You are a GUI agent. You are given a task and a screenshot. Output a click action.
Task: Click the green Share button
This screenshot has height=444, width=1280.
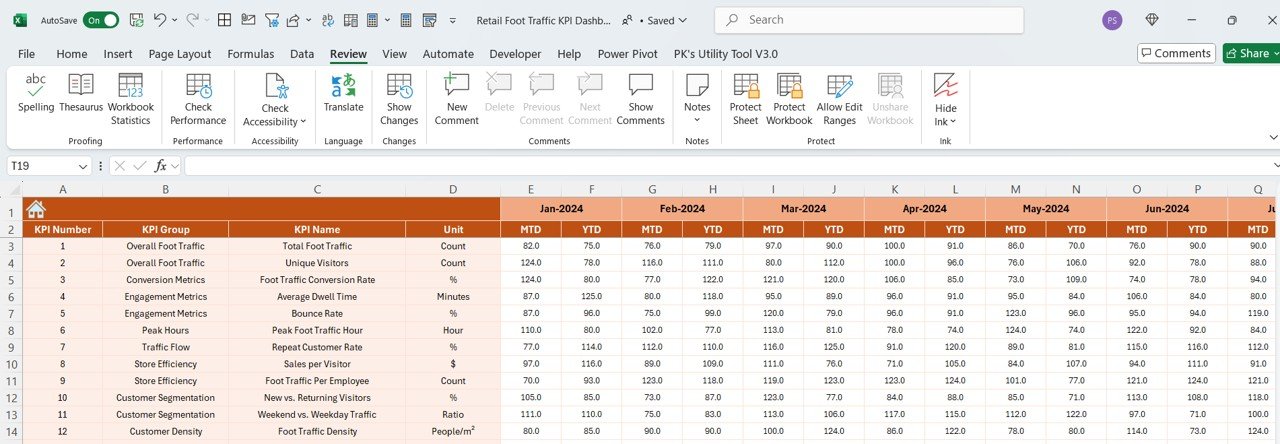pos(1251,53)
